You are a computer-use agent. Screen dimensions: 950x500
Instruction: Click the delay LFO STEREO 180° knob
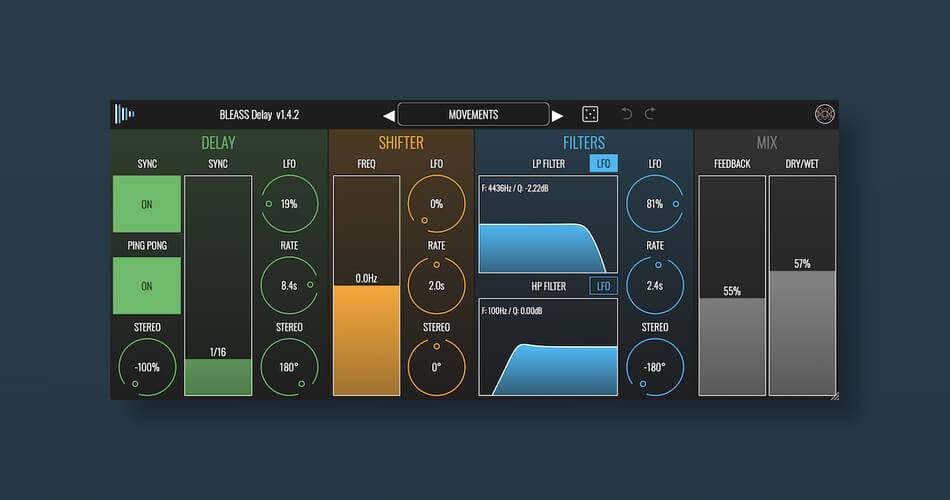tap(289, 367)
